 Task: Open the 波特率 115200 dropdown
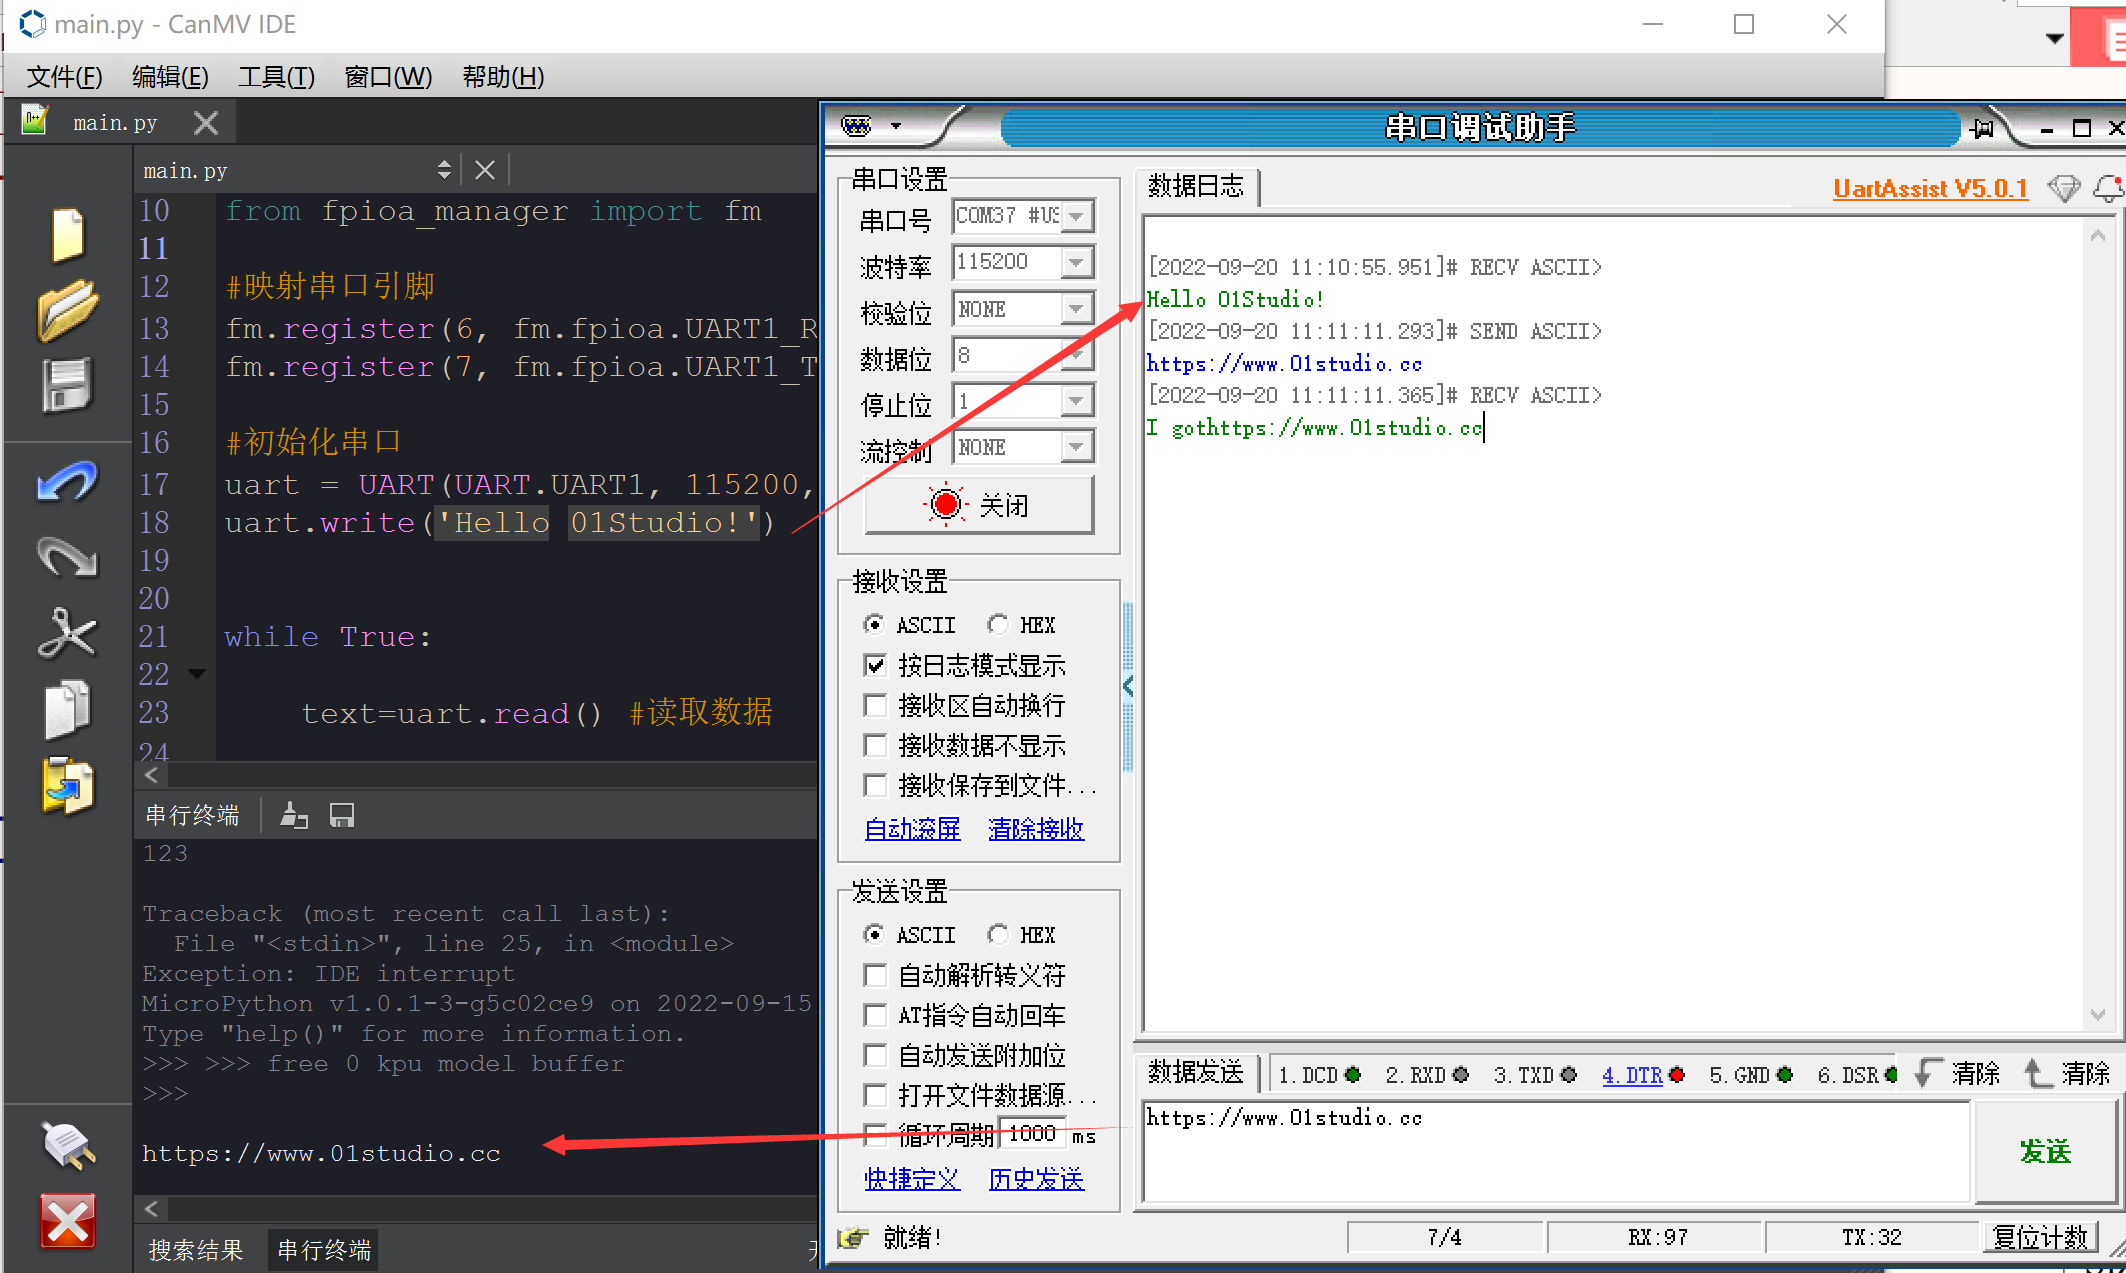click(x=1077, y=262)
